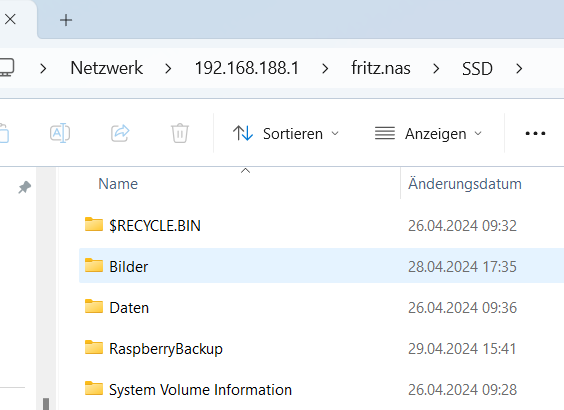Viewport: 564px width, 410px height.
Task: Select the RaspberryBackup folder name
Action: [x=166, y=349]
